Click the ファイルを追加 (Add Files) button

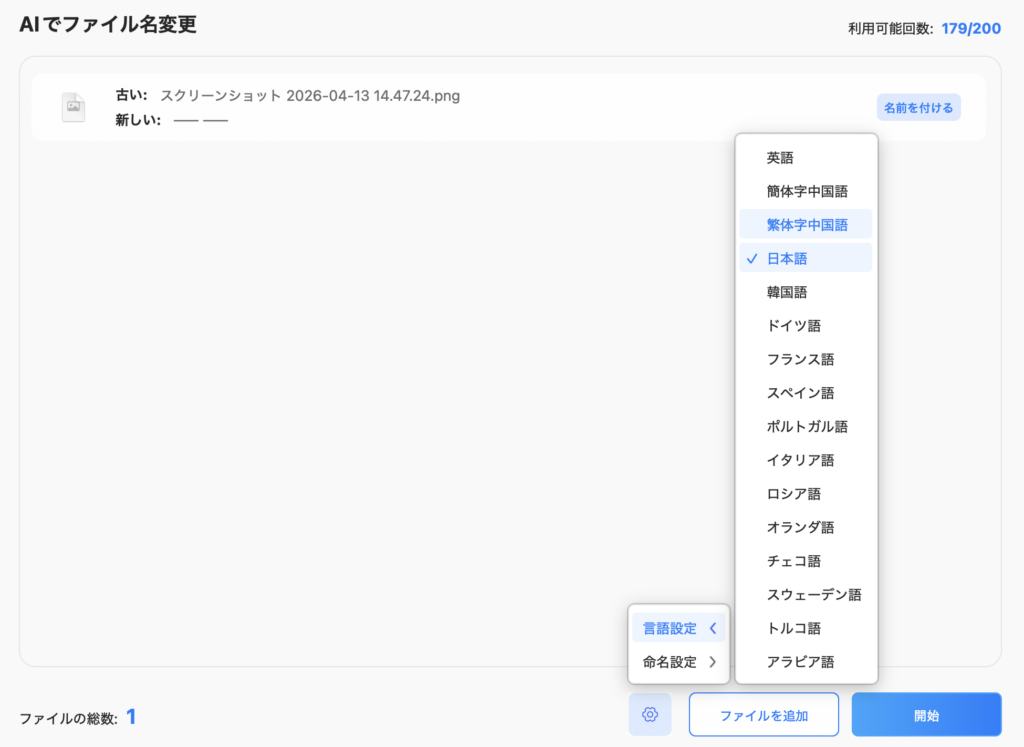pos(763,714)
